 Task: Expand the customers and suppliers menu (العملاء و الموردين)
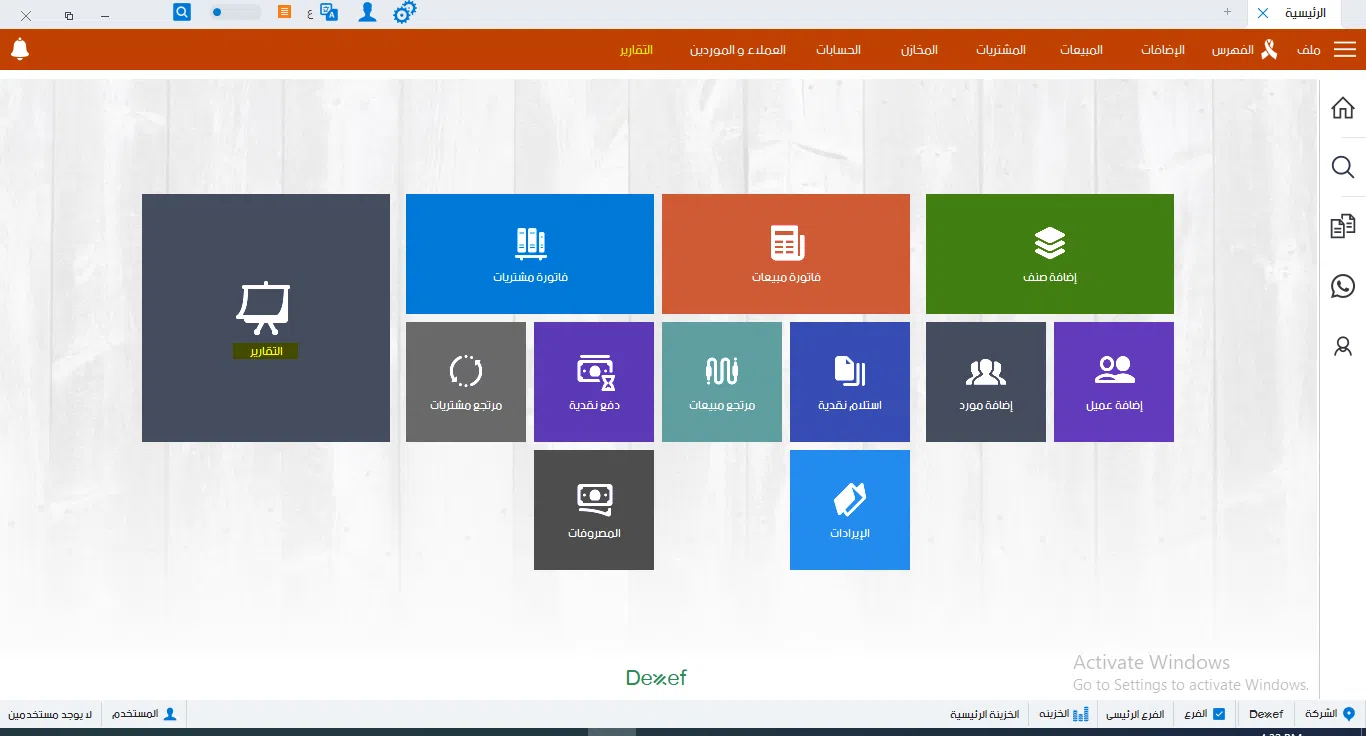click(x=737, y=50)
